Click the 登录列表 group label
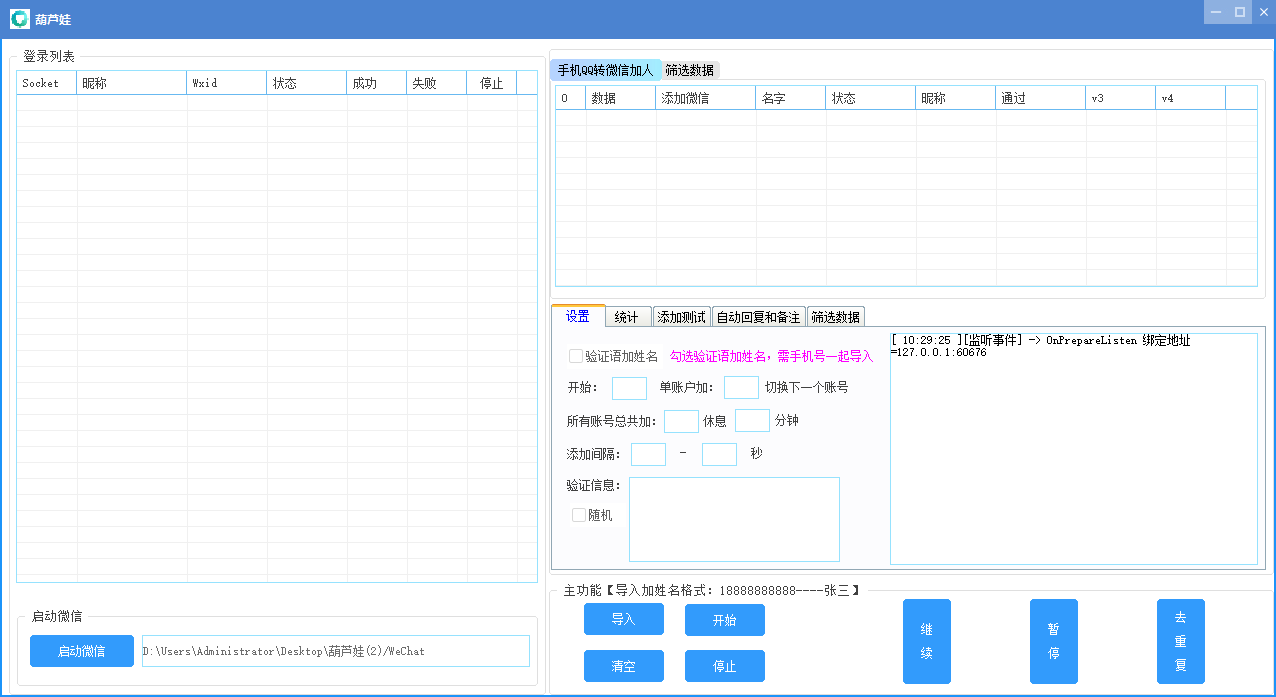The image size is (1276, 697). 49,56
